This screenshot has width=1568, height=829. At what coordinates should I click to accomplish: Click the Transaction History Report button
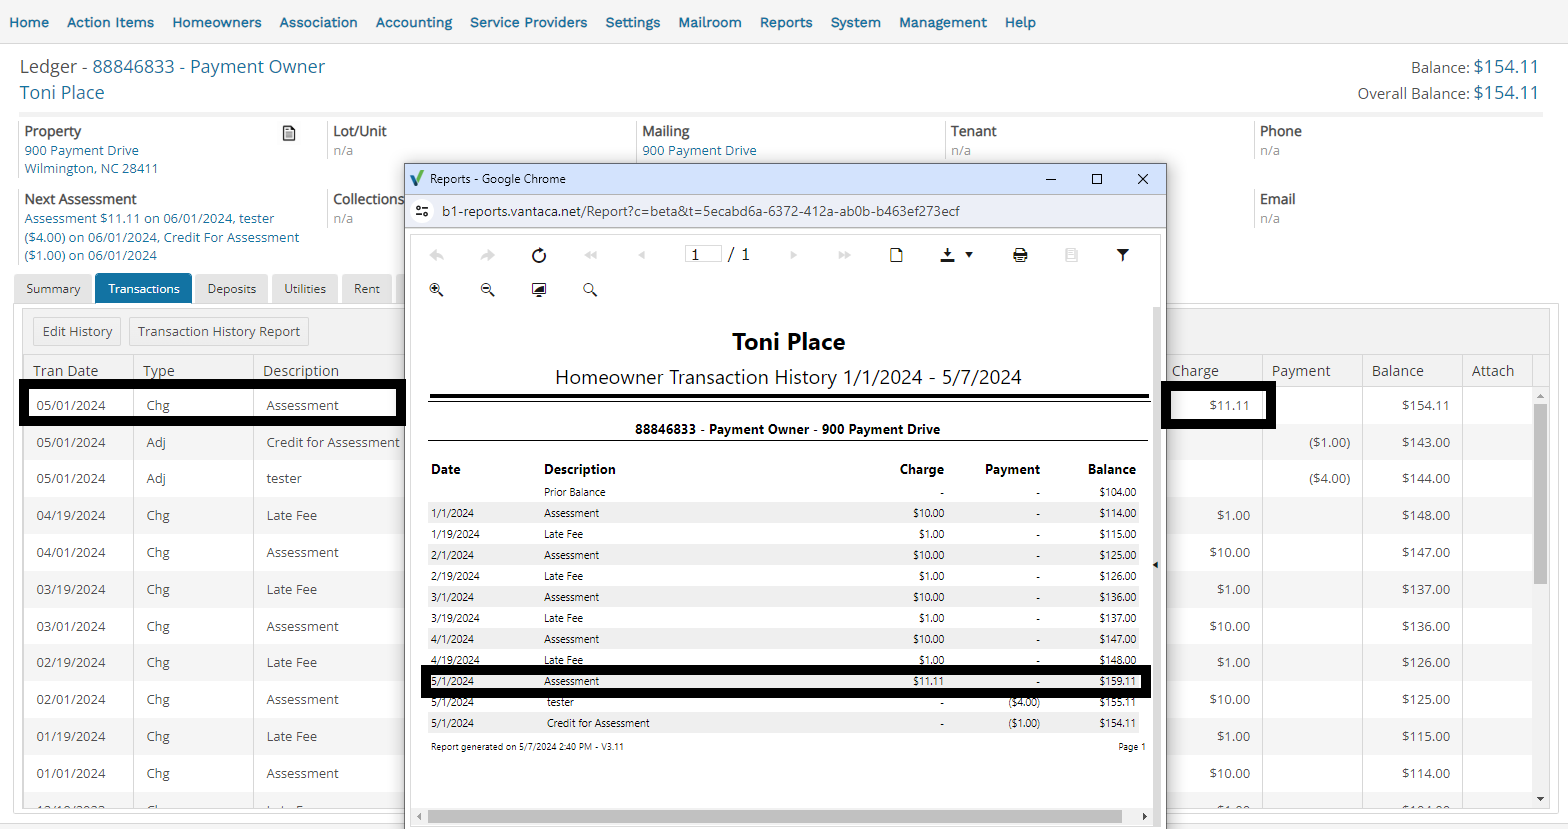(219, 331)
